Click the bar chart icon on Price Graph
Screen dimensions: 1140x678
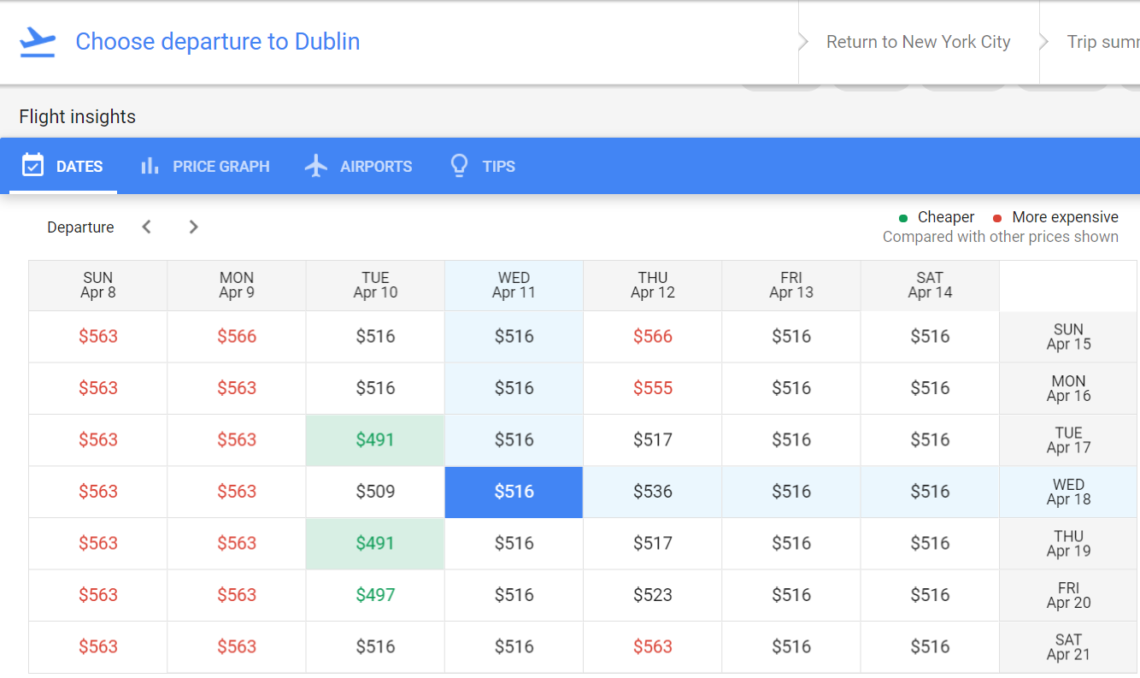pyautogui.click(x=150, y=166)
